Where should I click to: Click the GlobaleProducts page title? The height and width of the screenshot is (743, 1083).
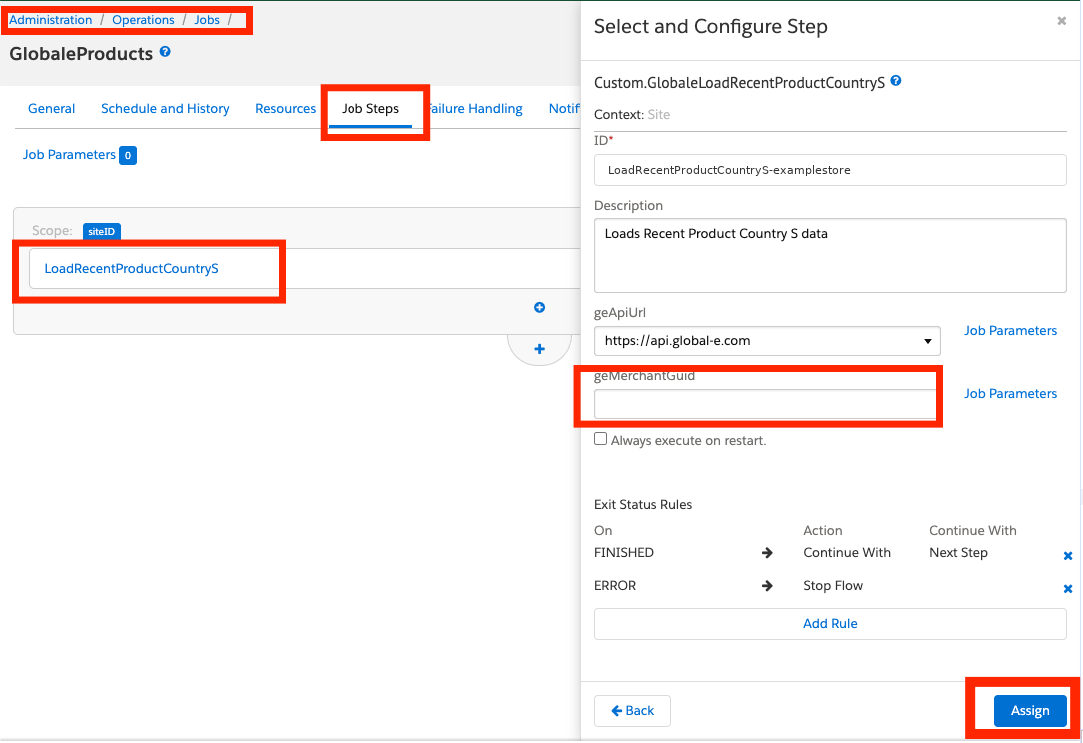81,54
